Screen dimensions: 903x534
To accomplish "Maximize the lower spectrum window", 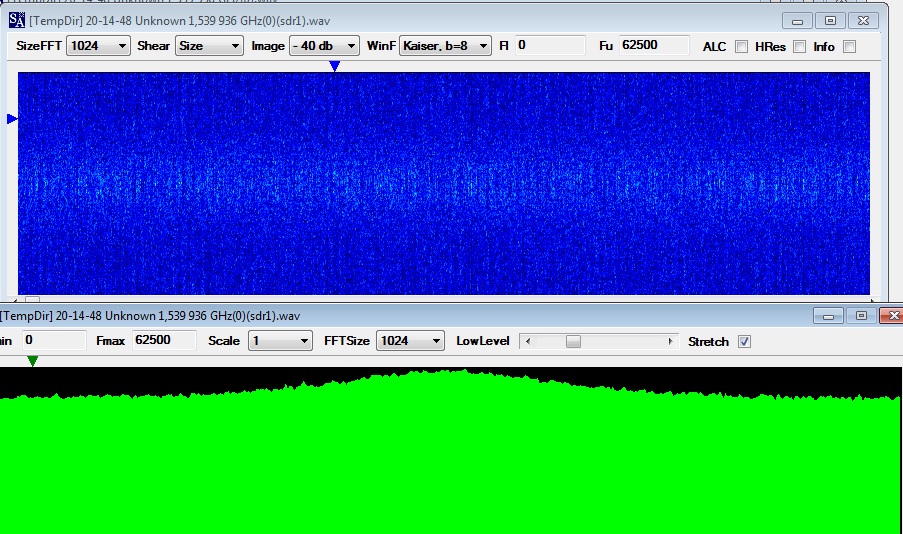I will click(x=861, y=316).
